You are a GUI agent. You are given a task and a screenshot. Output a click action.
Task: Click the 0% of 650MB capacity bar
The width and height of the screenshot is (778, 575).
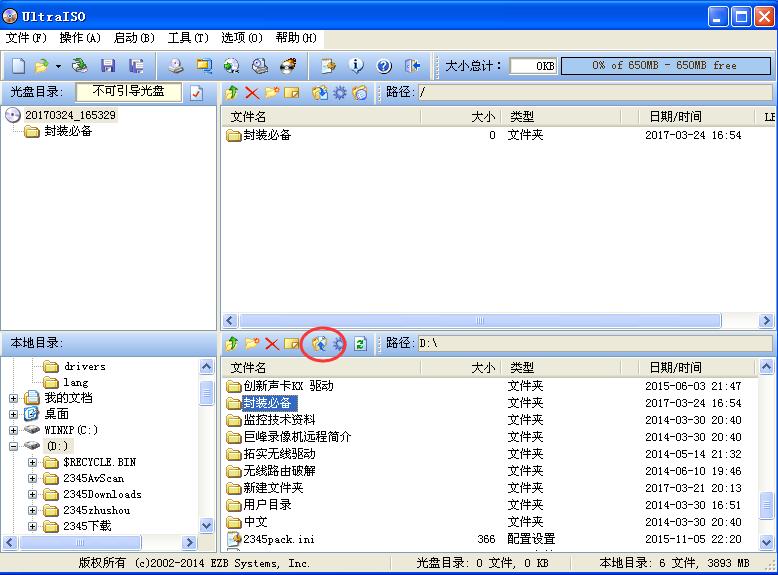pyautogui.click(x=665, y=65)
